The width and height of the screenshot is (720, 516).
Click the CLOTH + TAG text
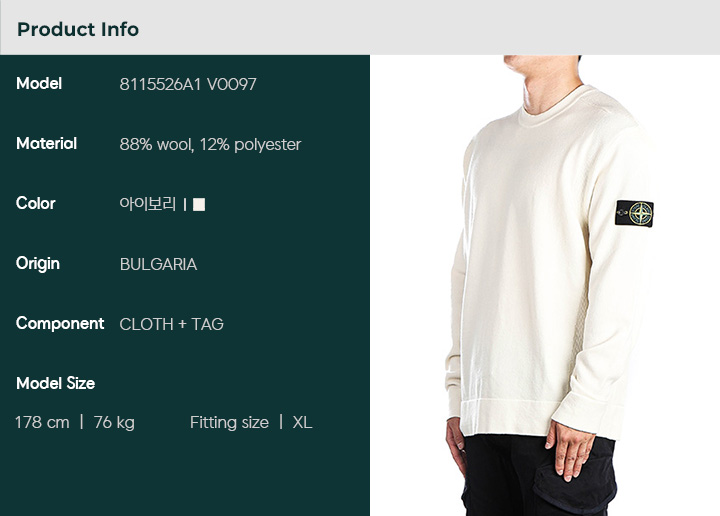[x=172, y=325]
